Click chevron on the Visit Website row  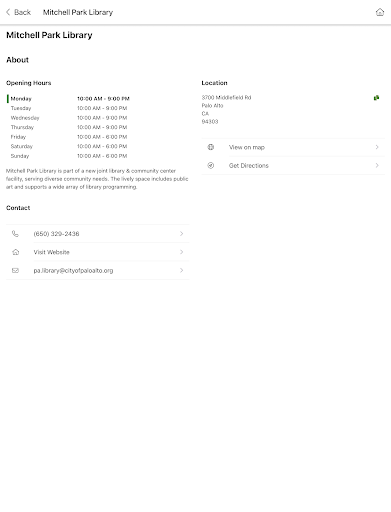(181, 252)
